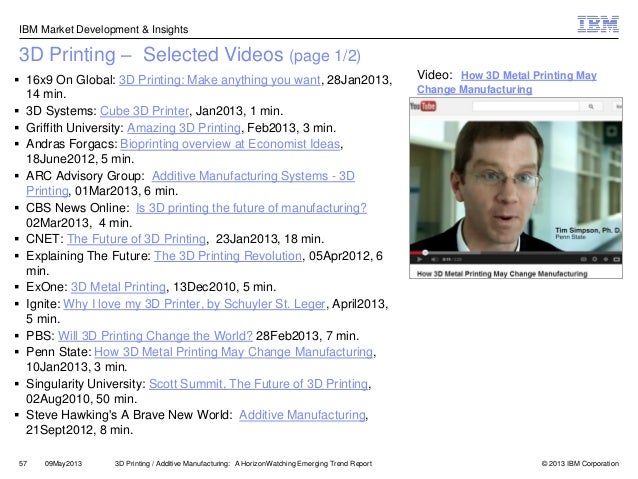638x479 pixels.
Task: Click '02Aug2010, 50 min.' text
Action: click(x=81, y=399)
